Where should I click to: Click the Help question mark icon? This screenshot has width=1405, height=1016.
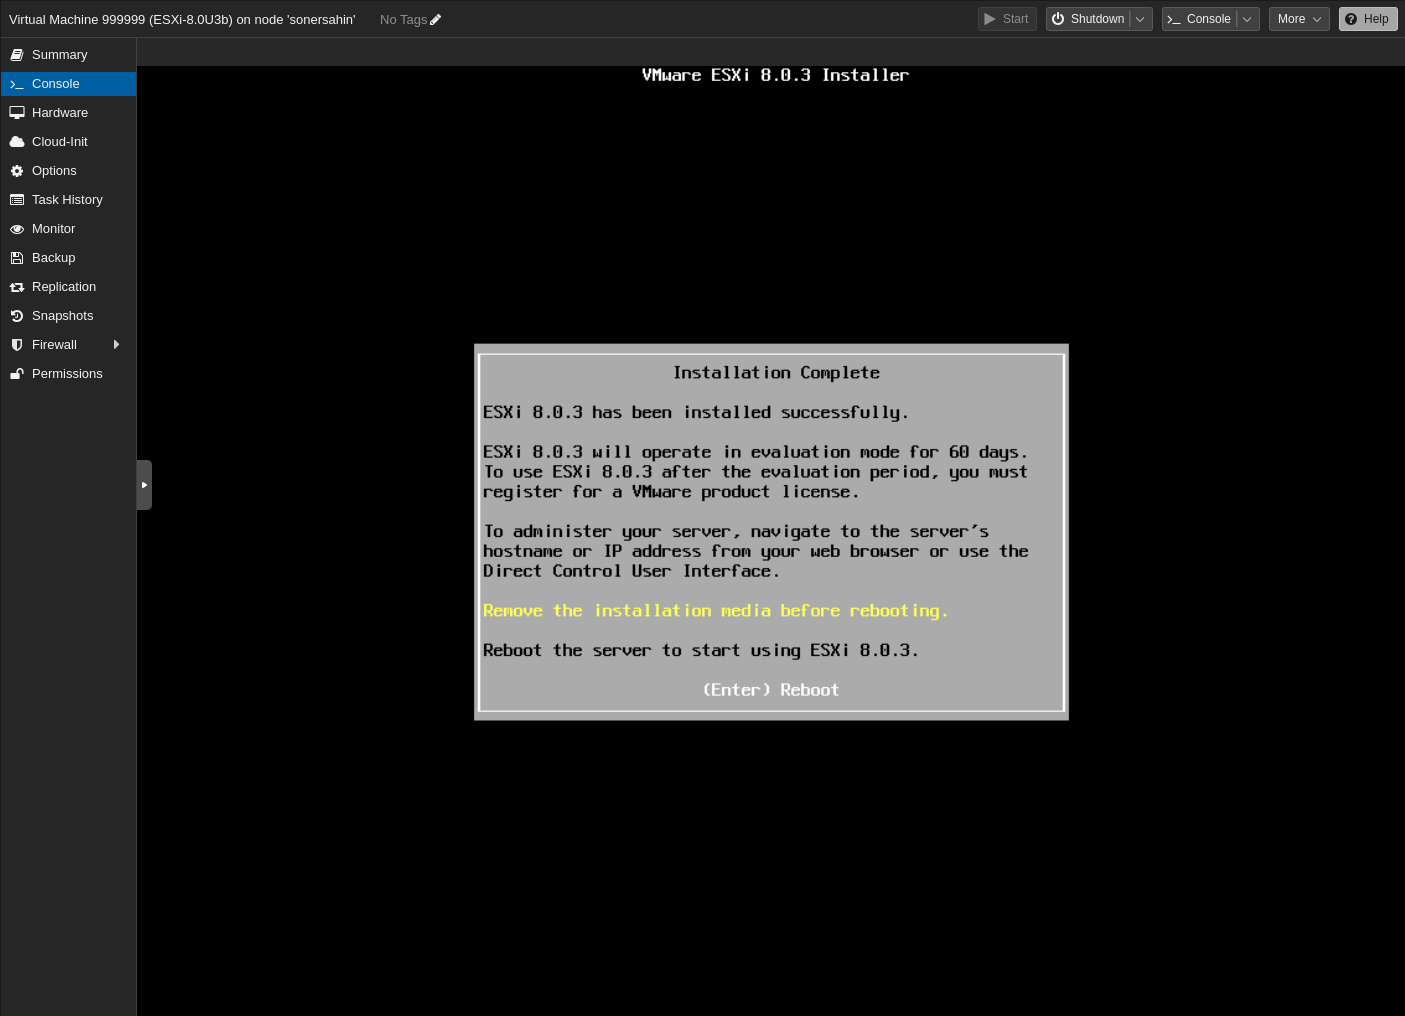coord(1351,18)
